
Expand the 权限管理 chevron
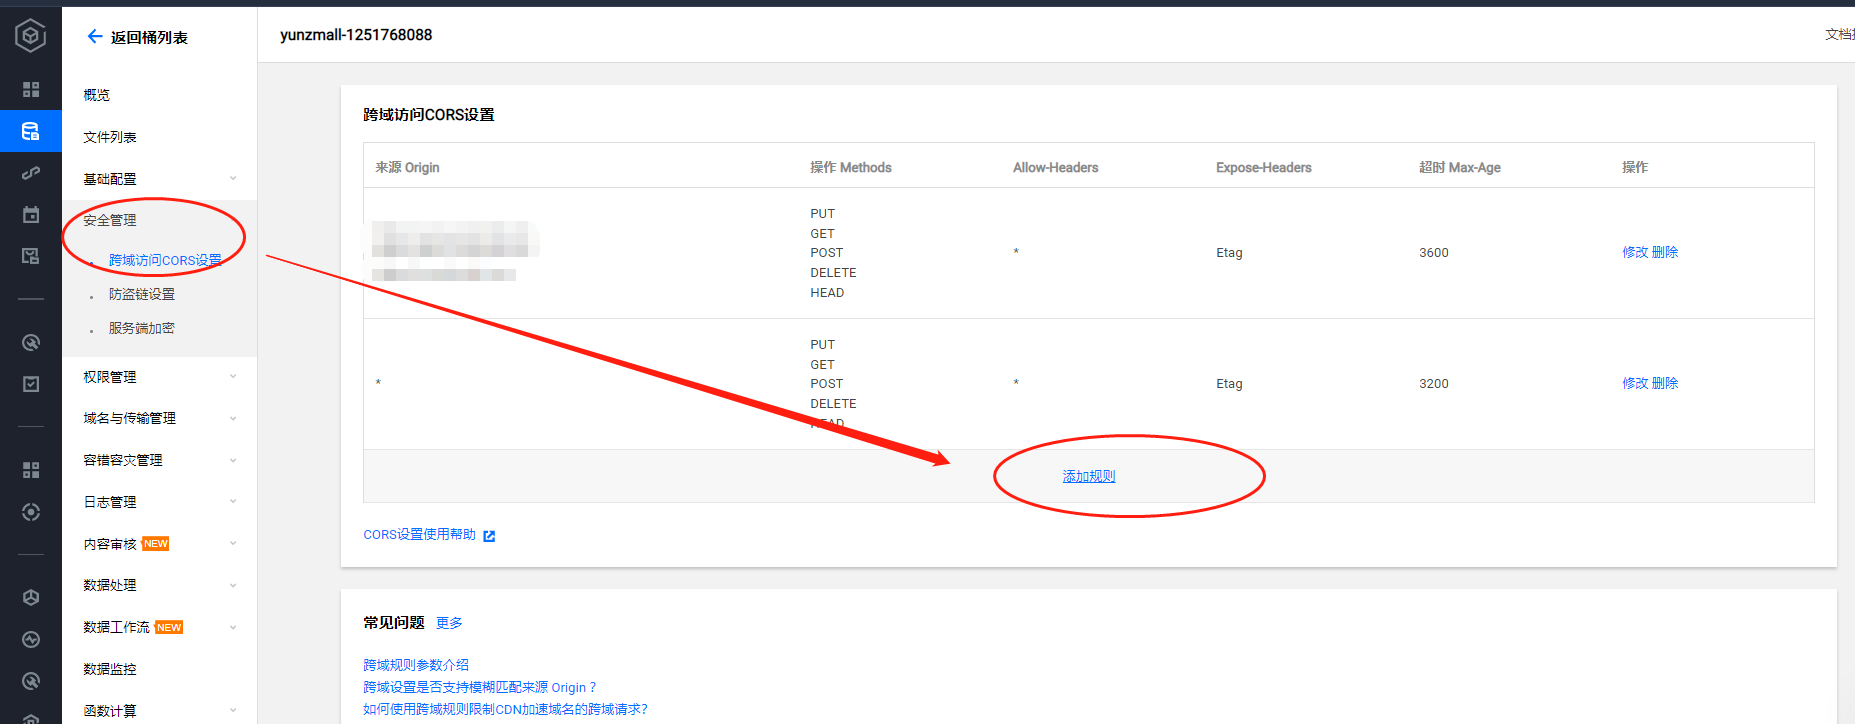click(233, 377)
